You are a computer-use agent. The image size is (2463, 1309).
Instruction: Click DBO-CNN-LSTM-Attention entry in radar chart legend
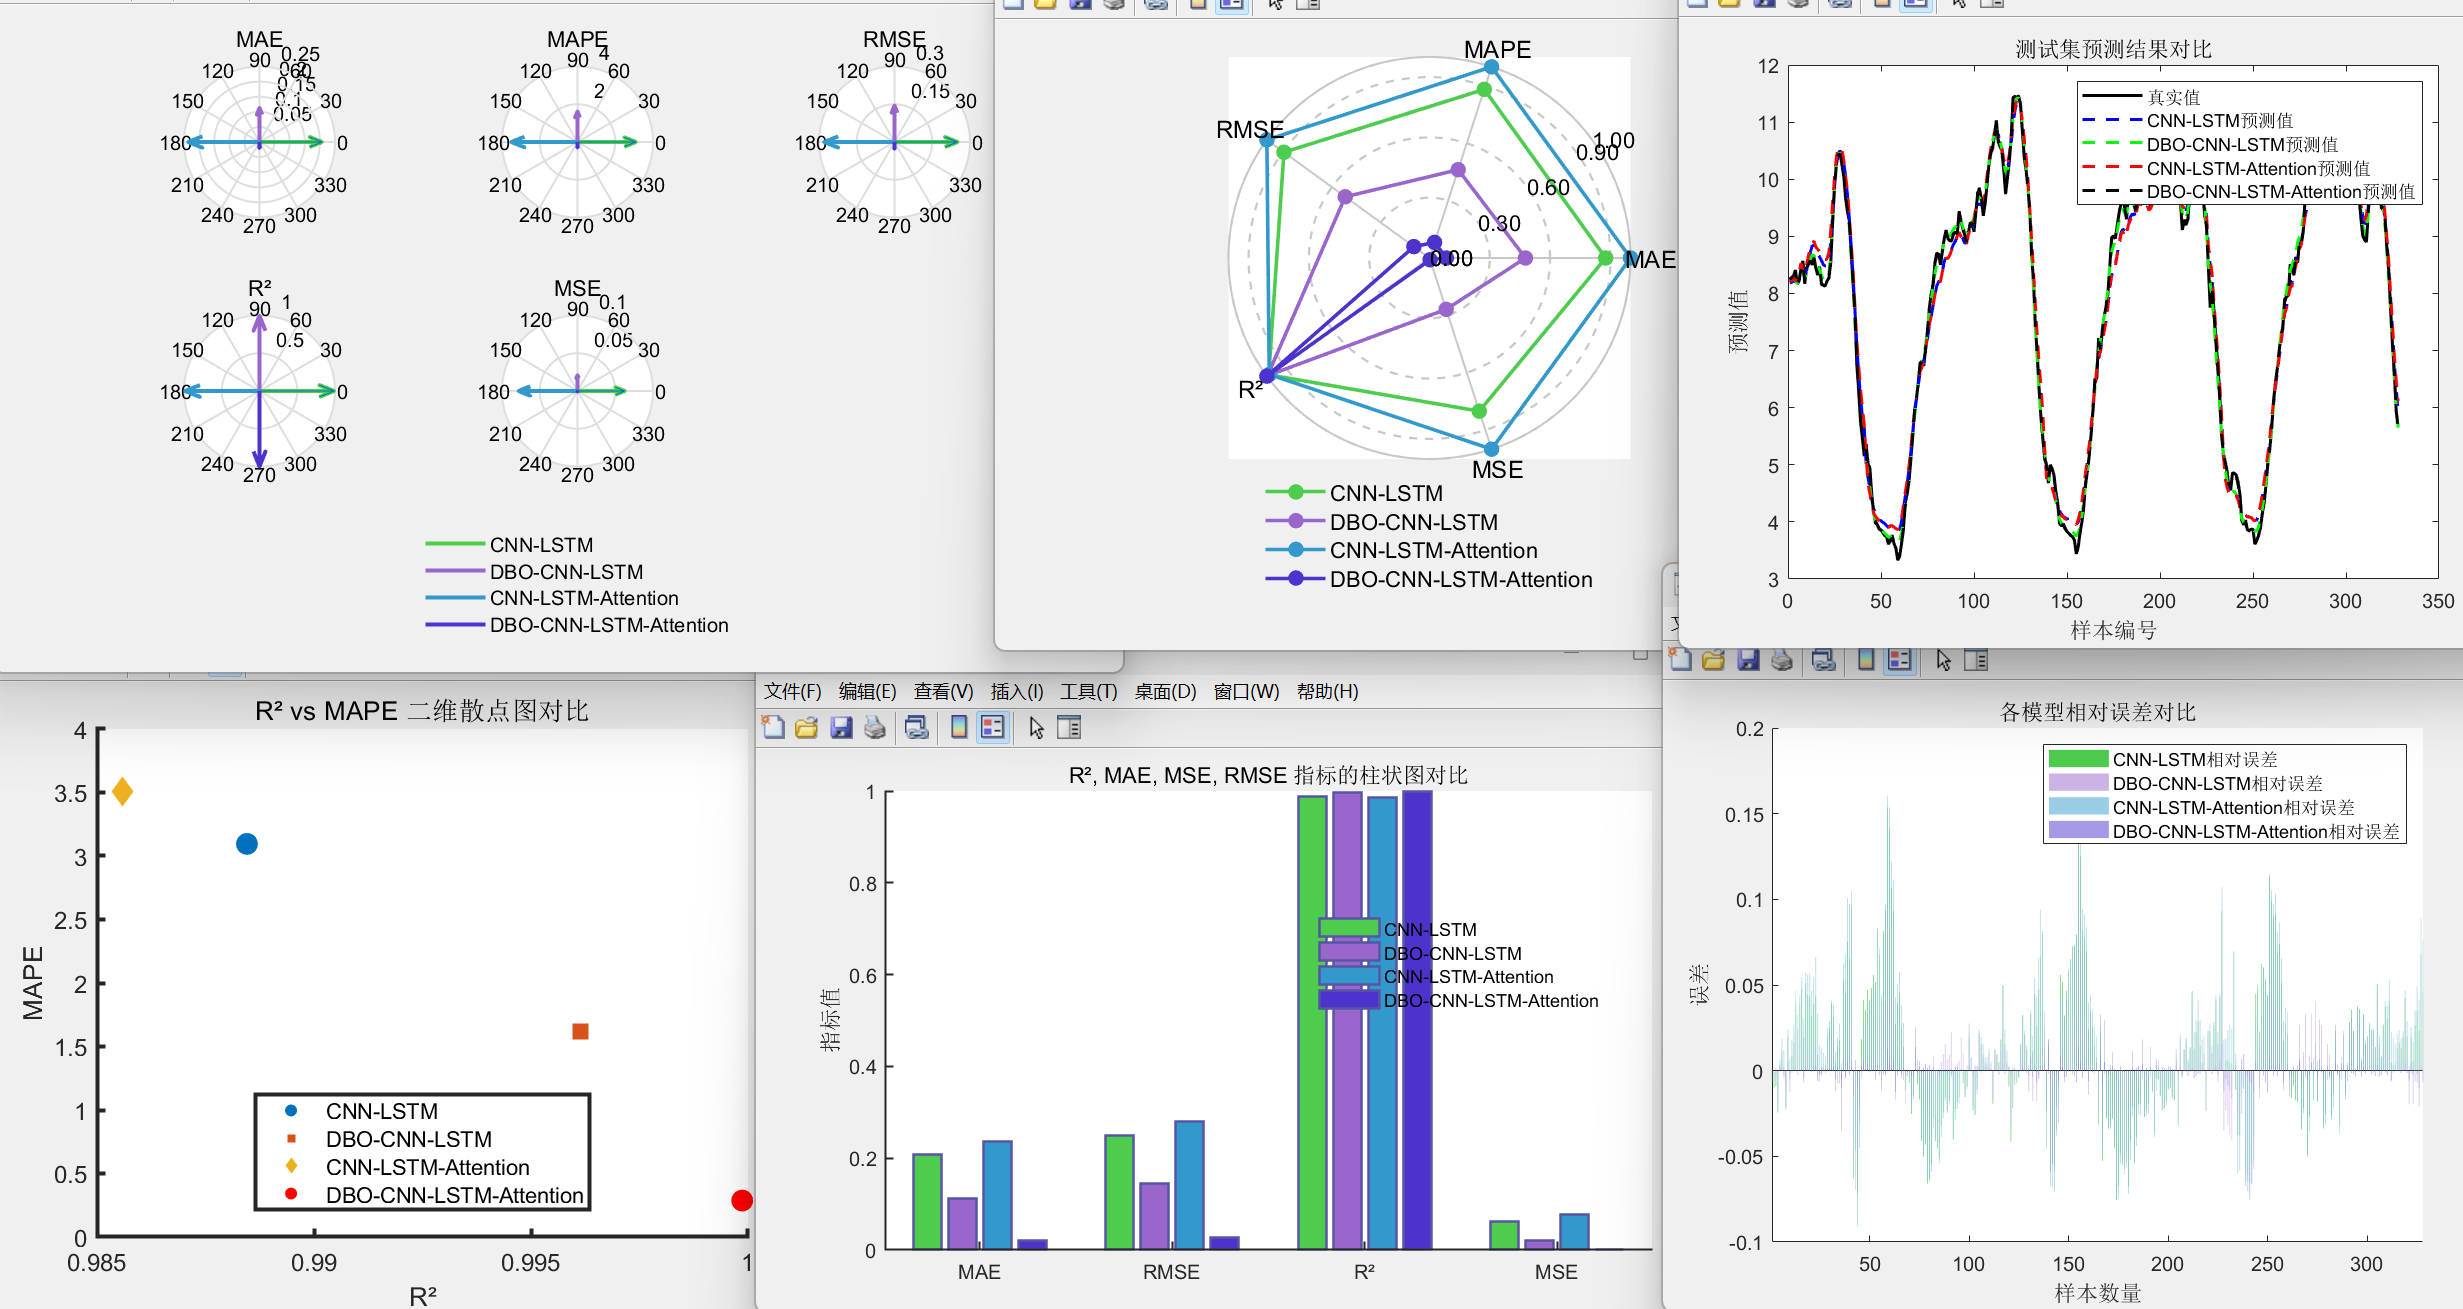click(x=1460, y=580)
